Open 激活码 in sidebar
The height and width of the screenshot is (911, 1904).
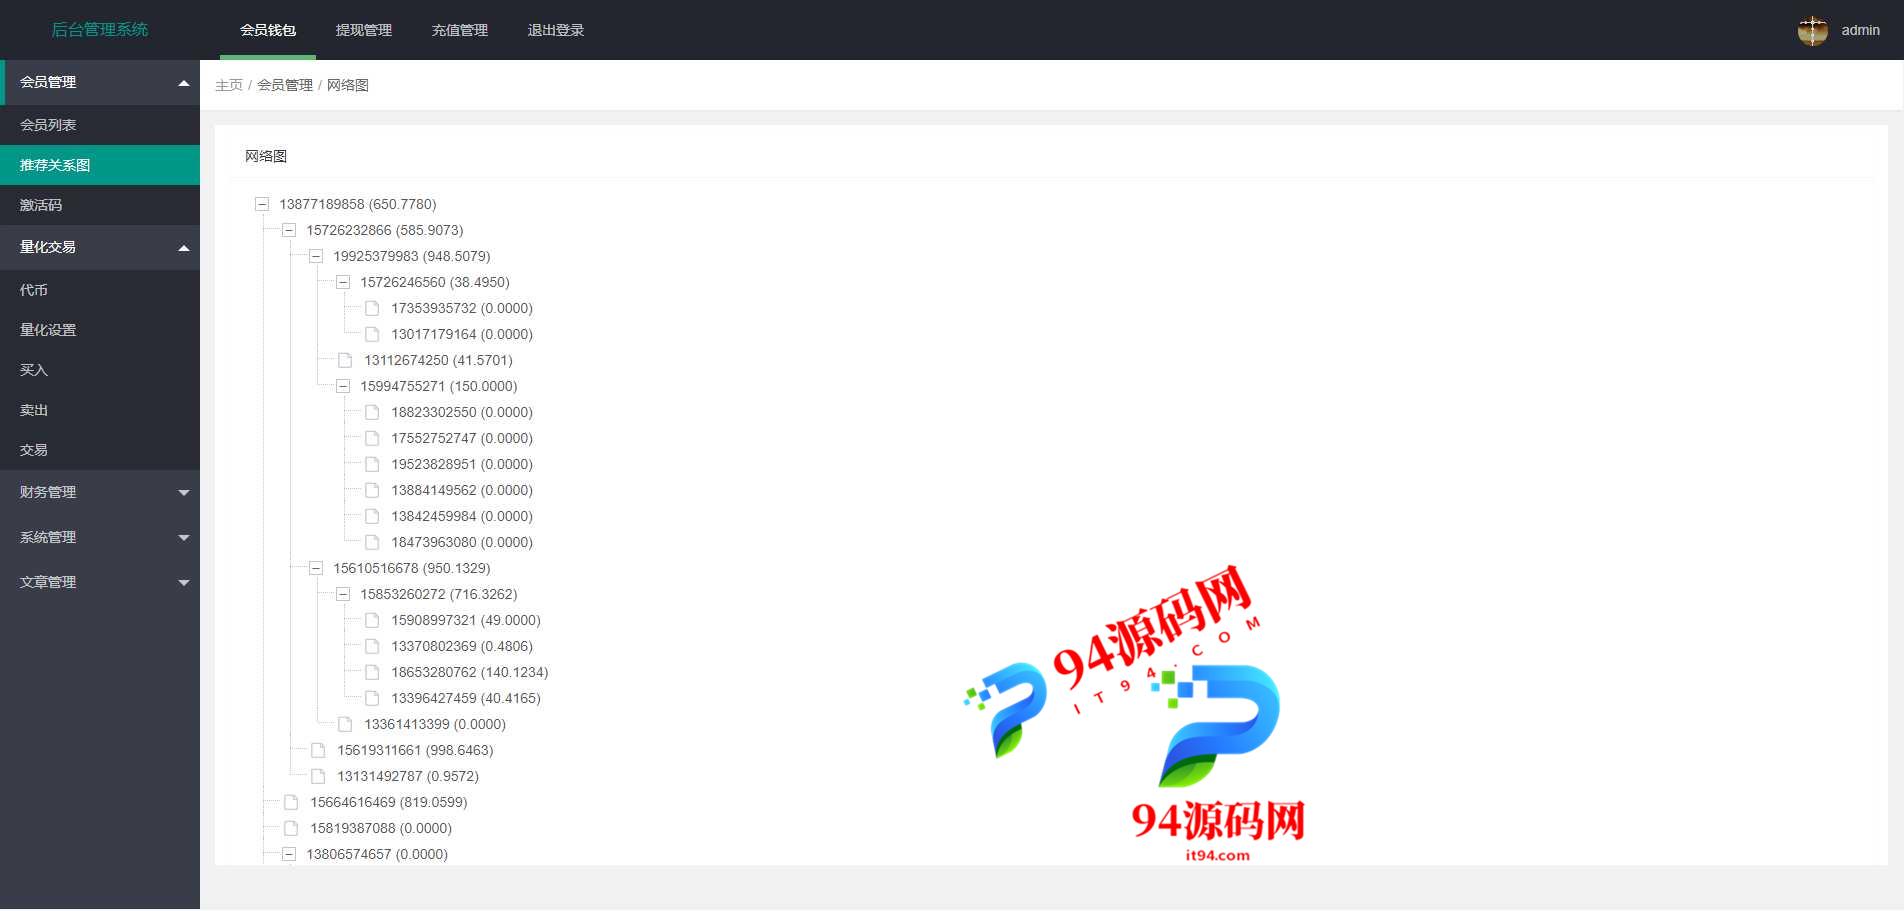(100, 205)
